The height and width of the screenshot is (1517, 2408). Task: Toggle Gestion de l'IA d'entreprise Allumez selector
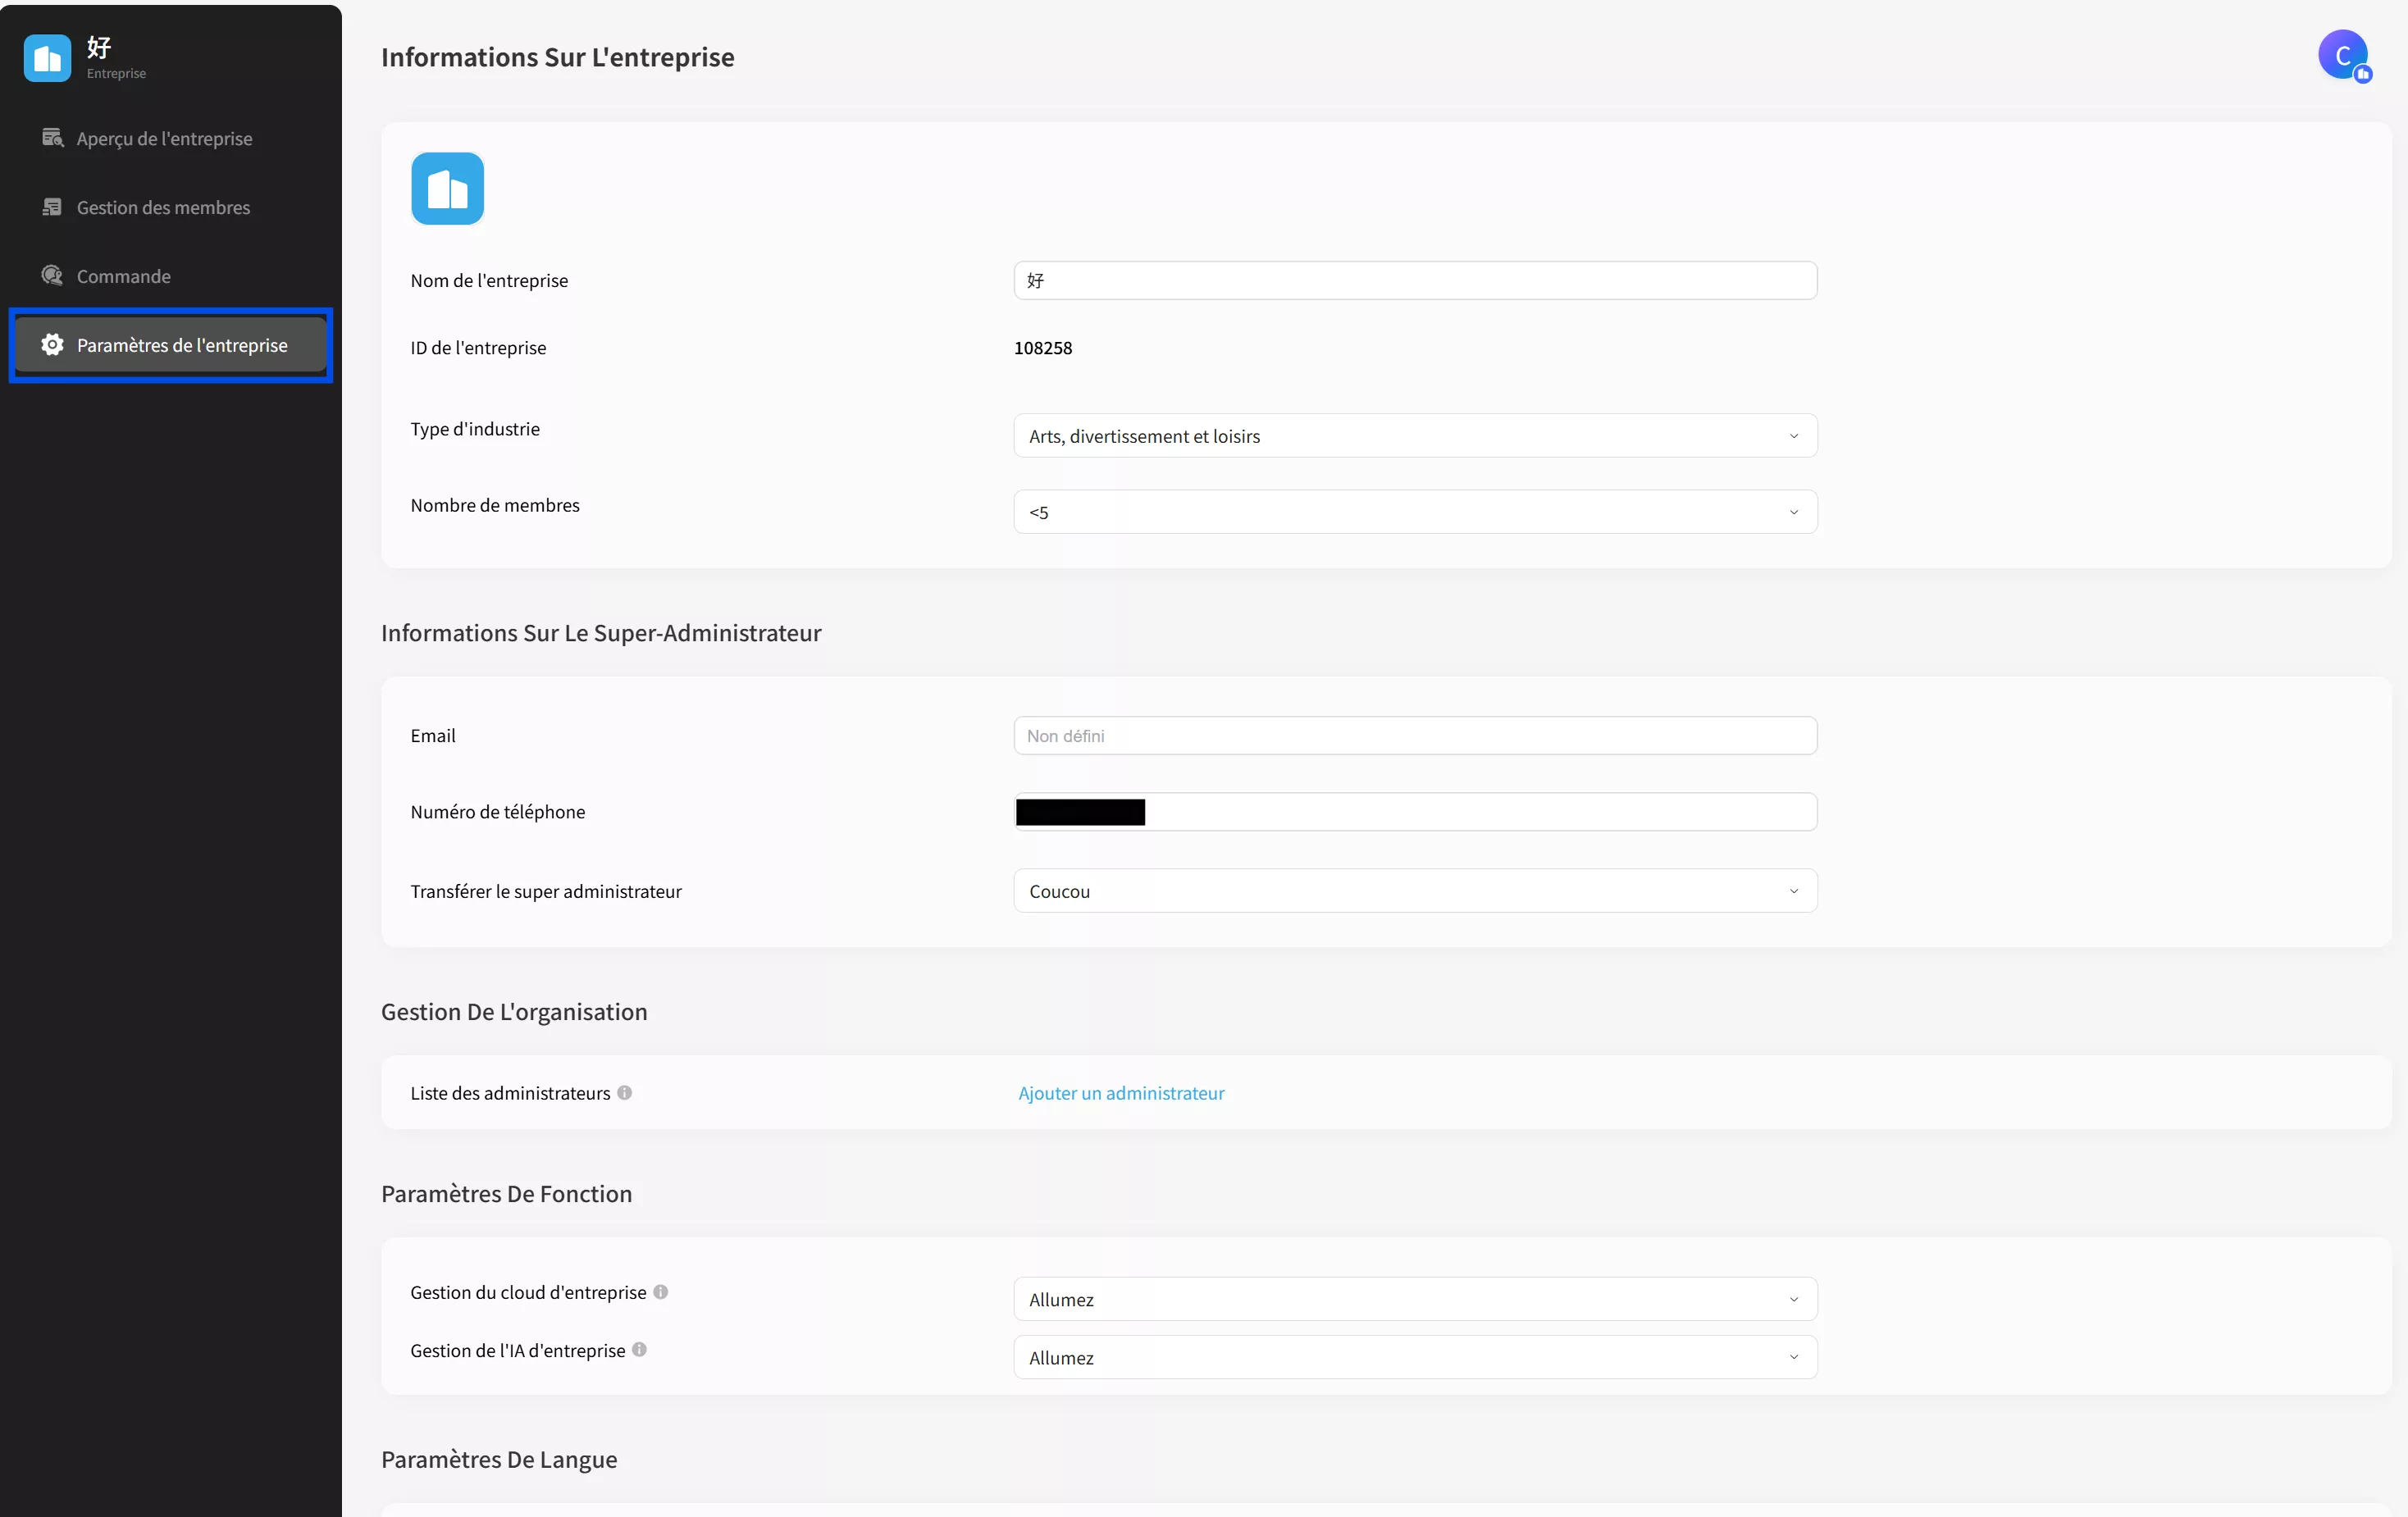coord(1415,1358)
